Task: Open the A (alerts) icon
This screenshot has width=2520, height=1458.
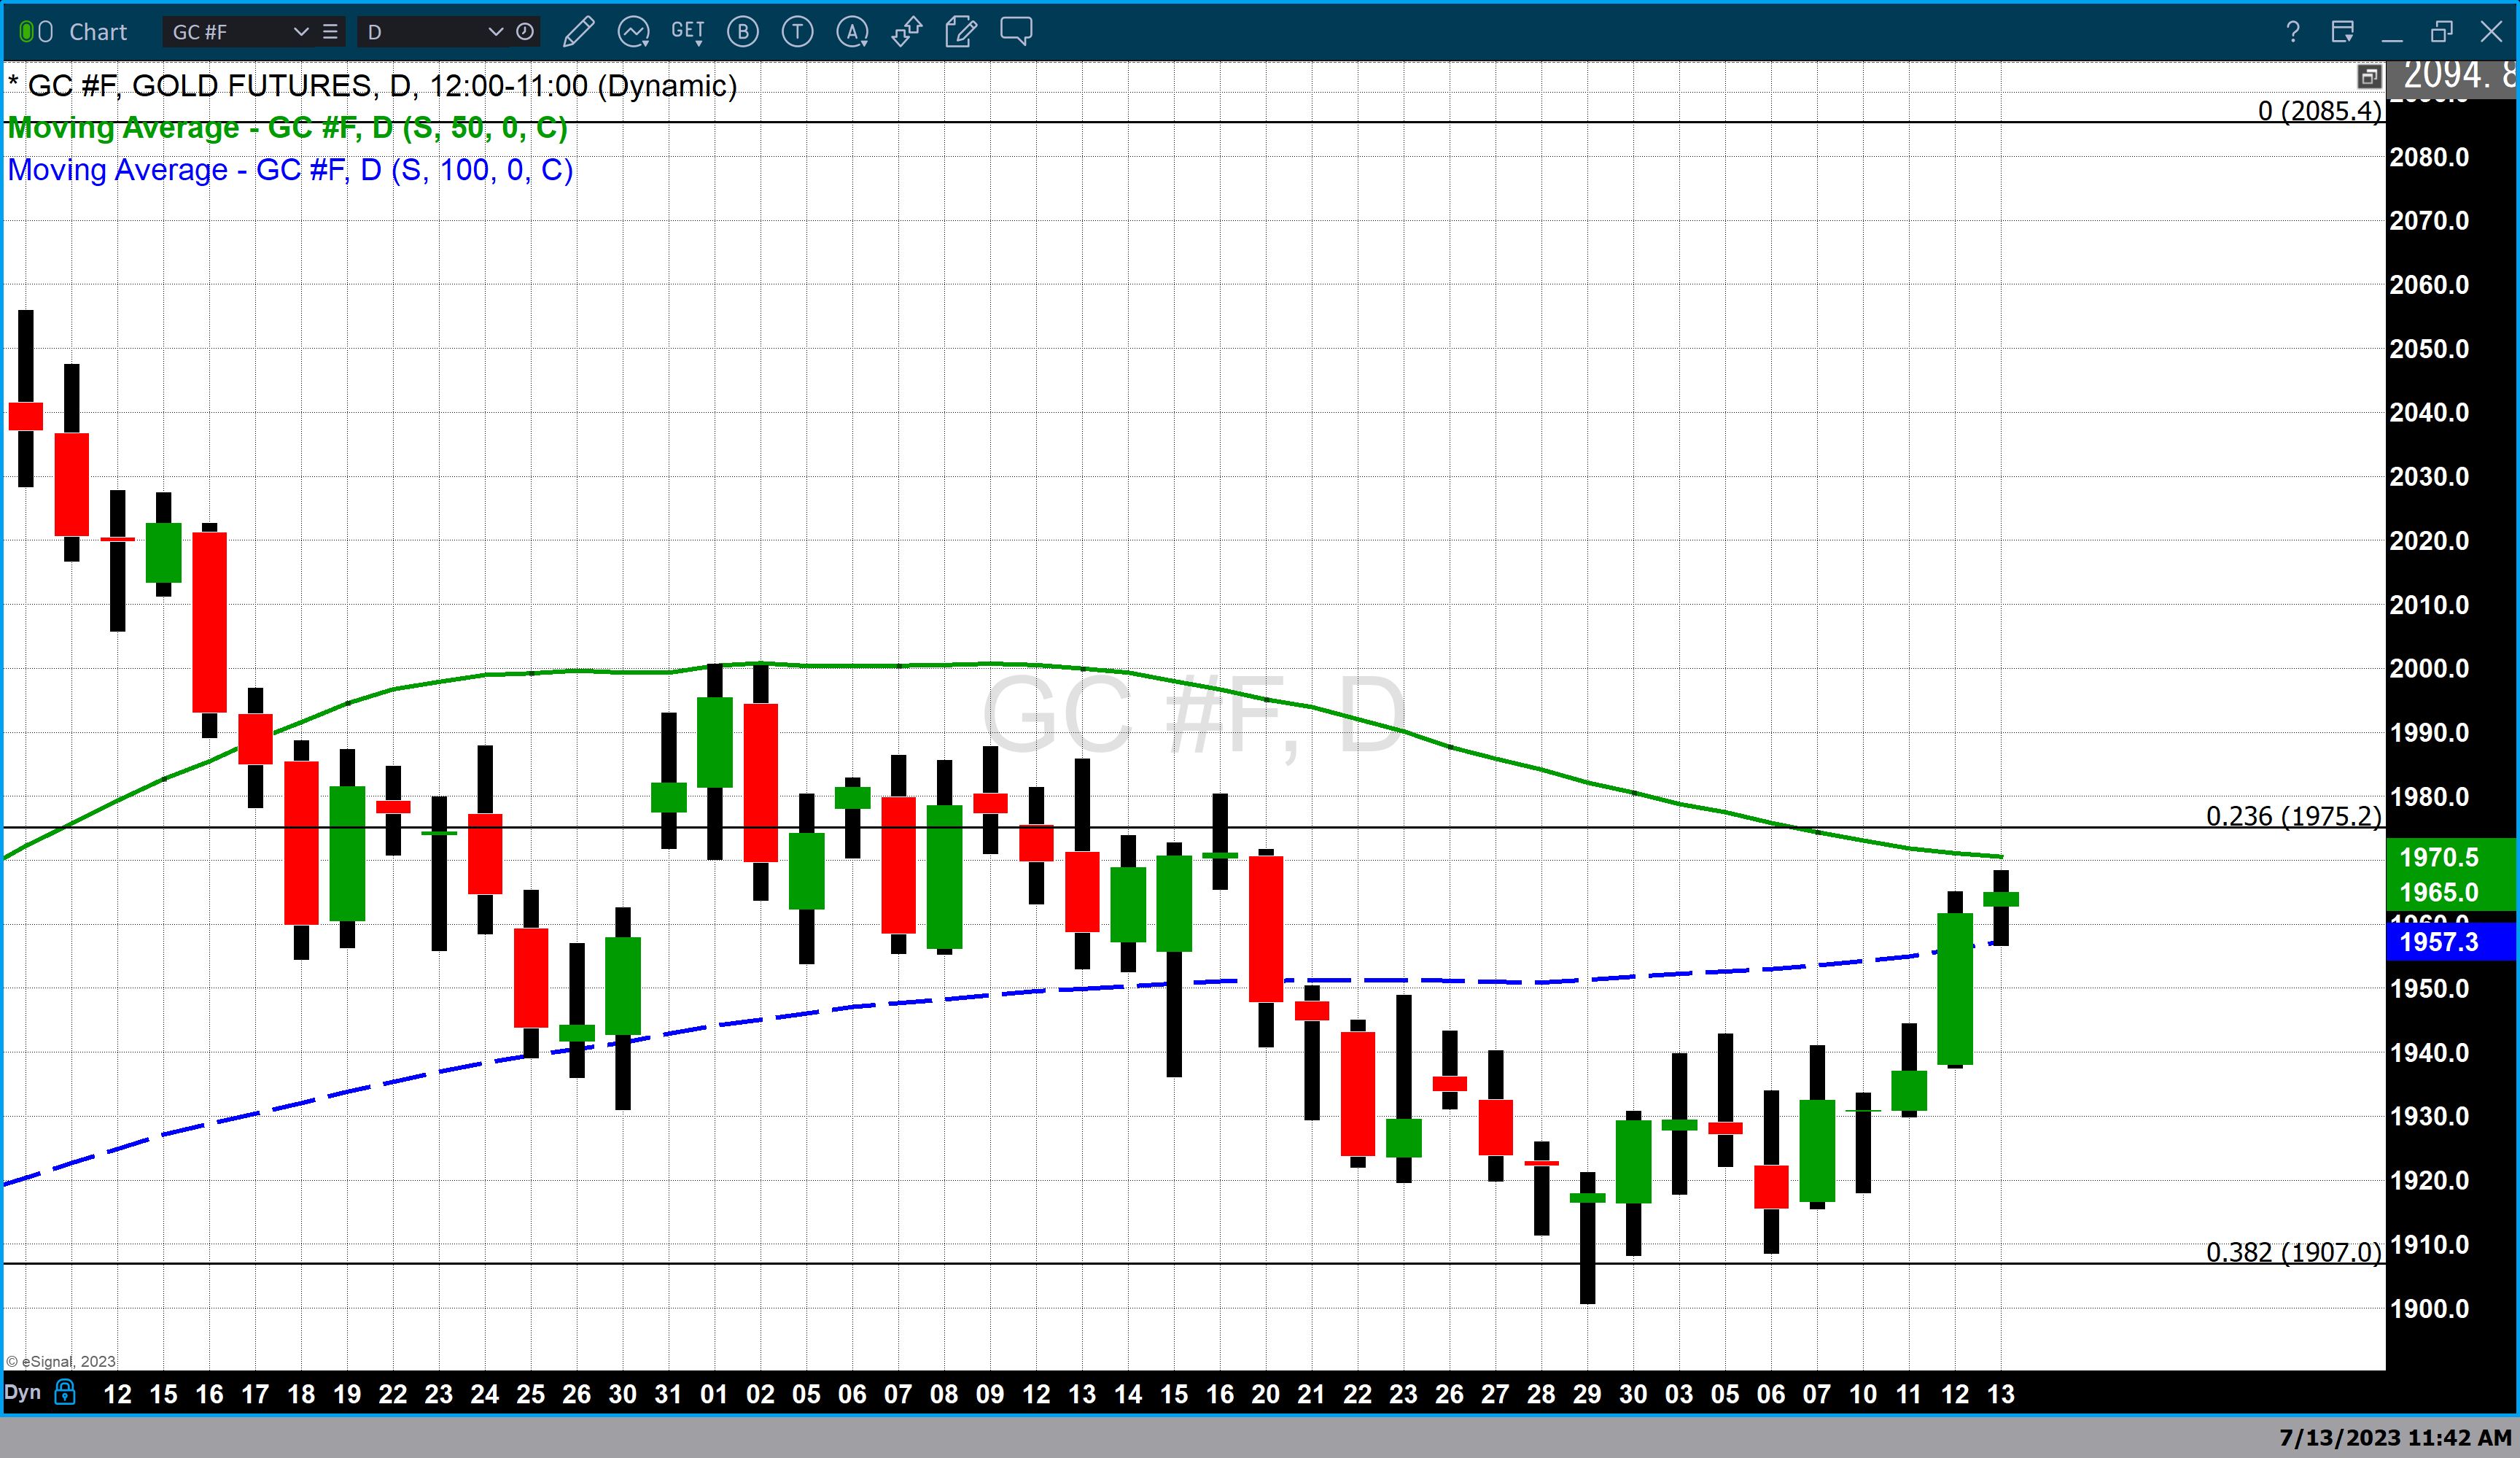Action: [x=851, y=32]
